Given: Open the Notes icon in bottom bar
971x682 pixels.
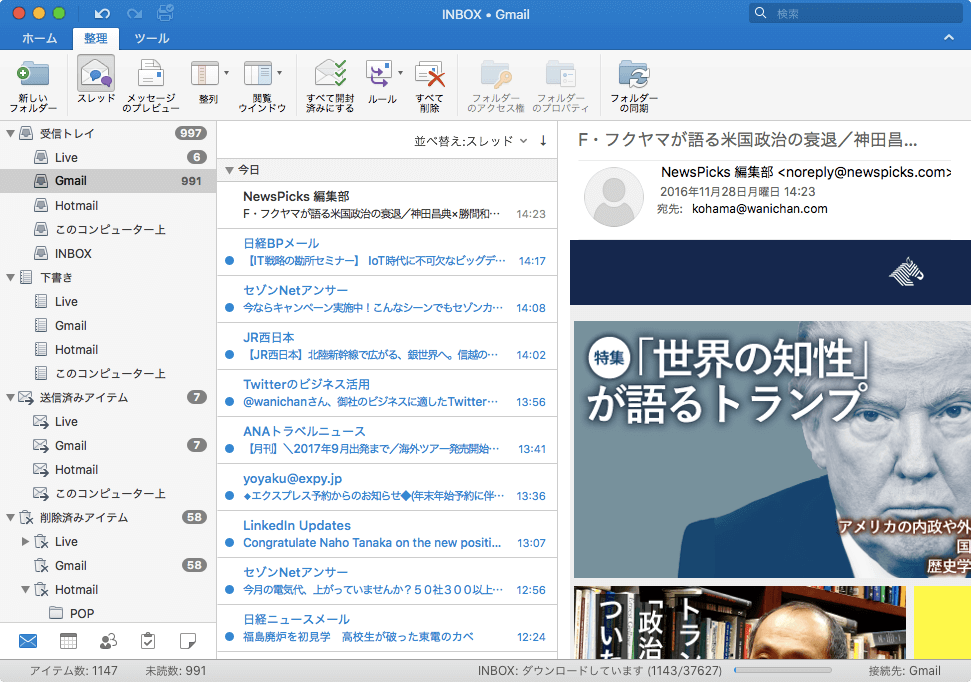Looking at the screenshot, I should point(187,641).
